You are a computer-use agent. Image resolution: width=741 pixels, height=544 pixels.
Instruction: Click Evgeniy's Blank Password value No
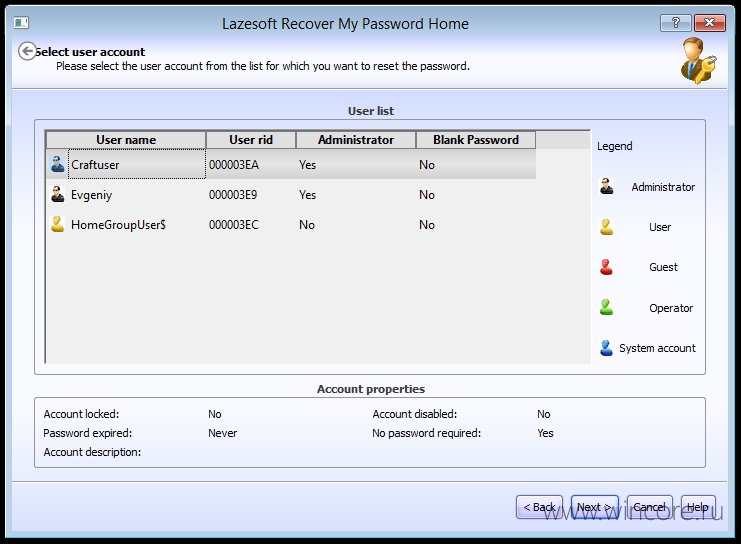click(427, 195)
